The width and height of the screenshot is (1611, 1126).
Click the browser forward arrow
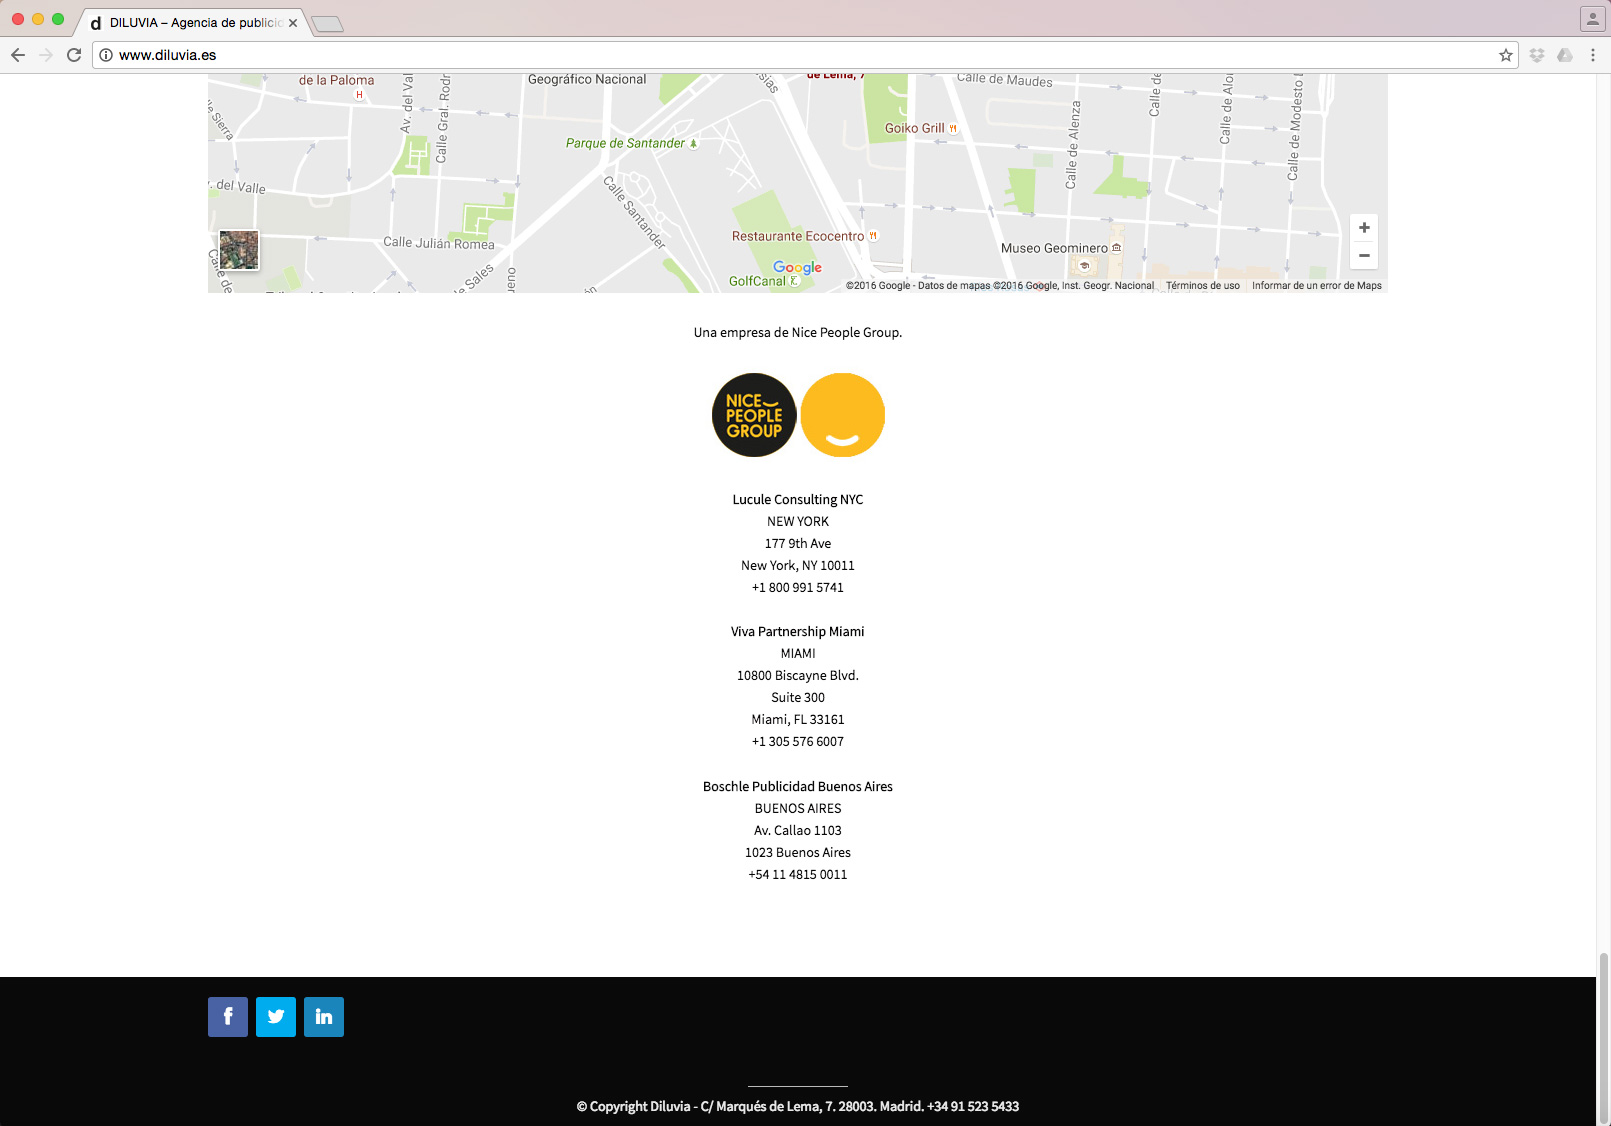(46, 55)
